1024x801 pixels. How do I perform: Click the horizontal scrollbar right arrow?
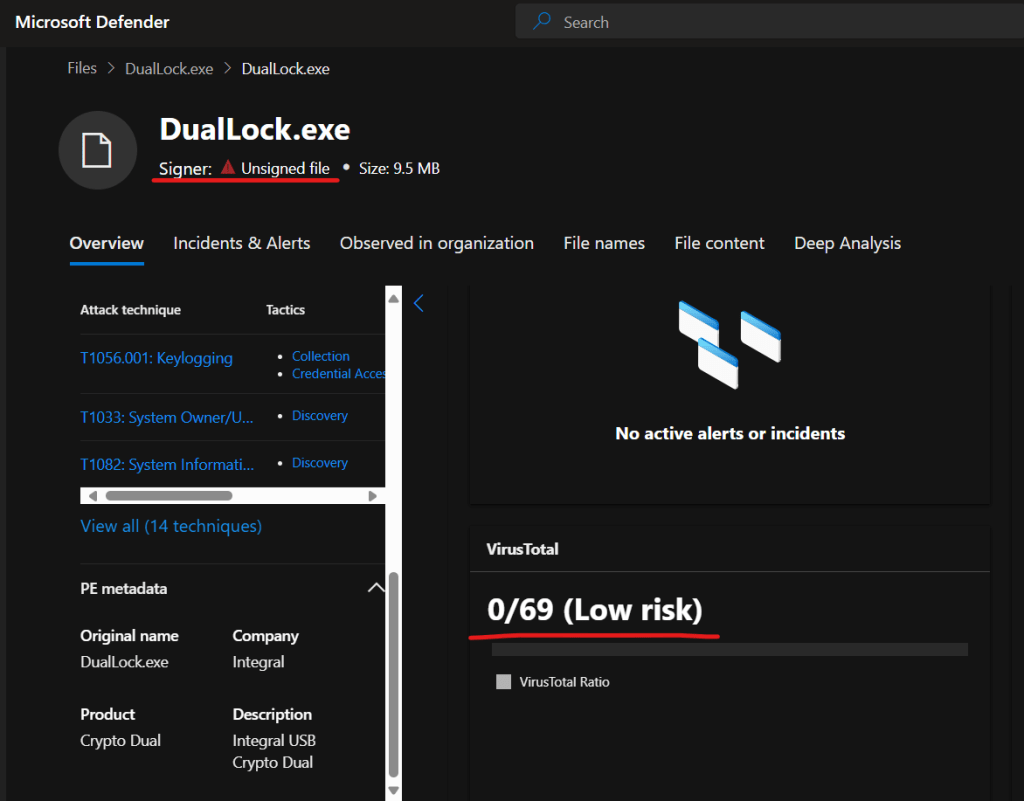pos(372,495)
